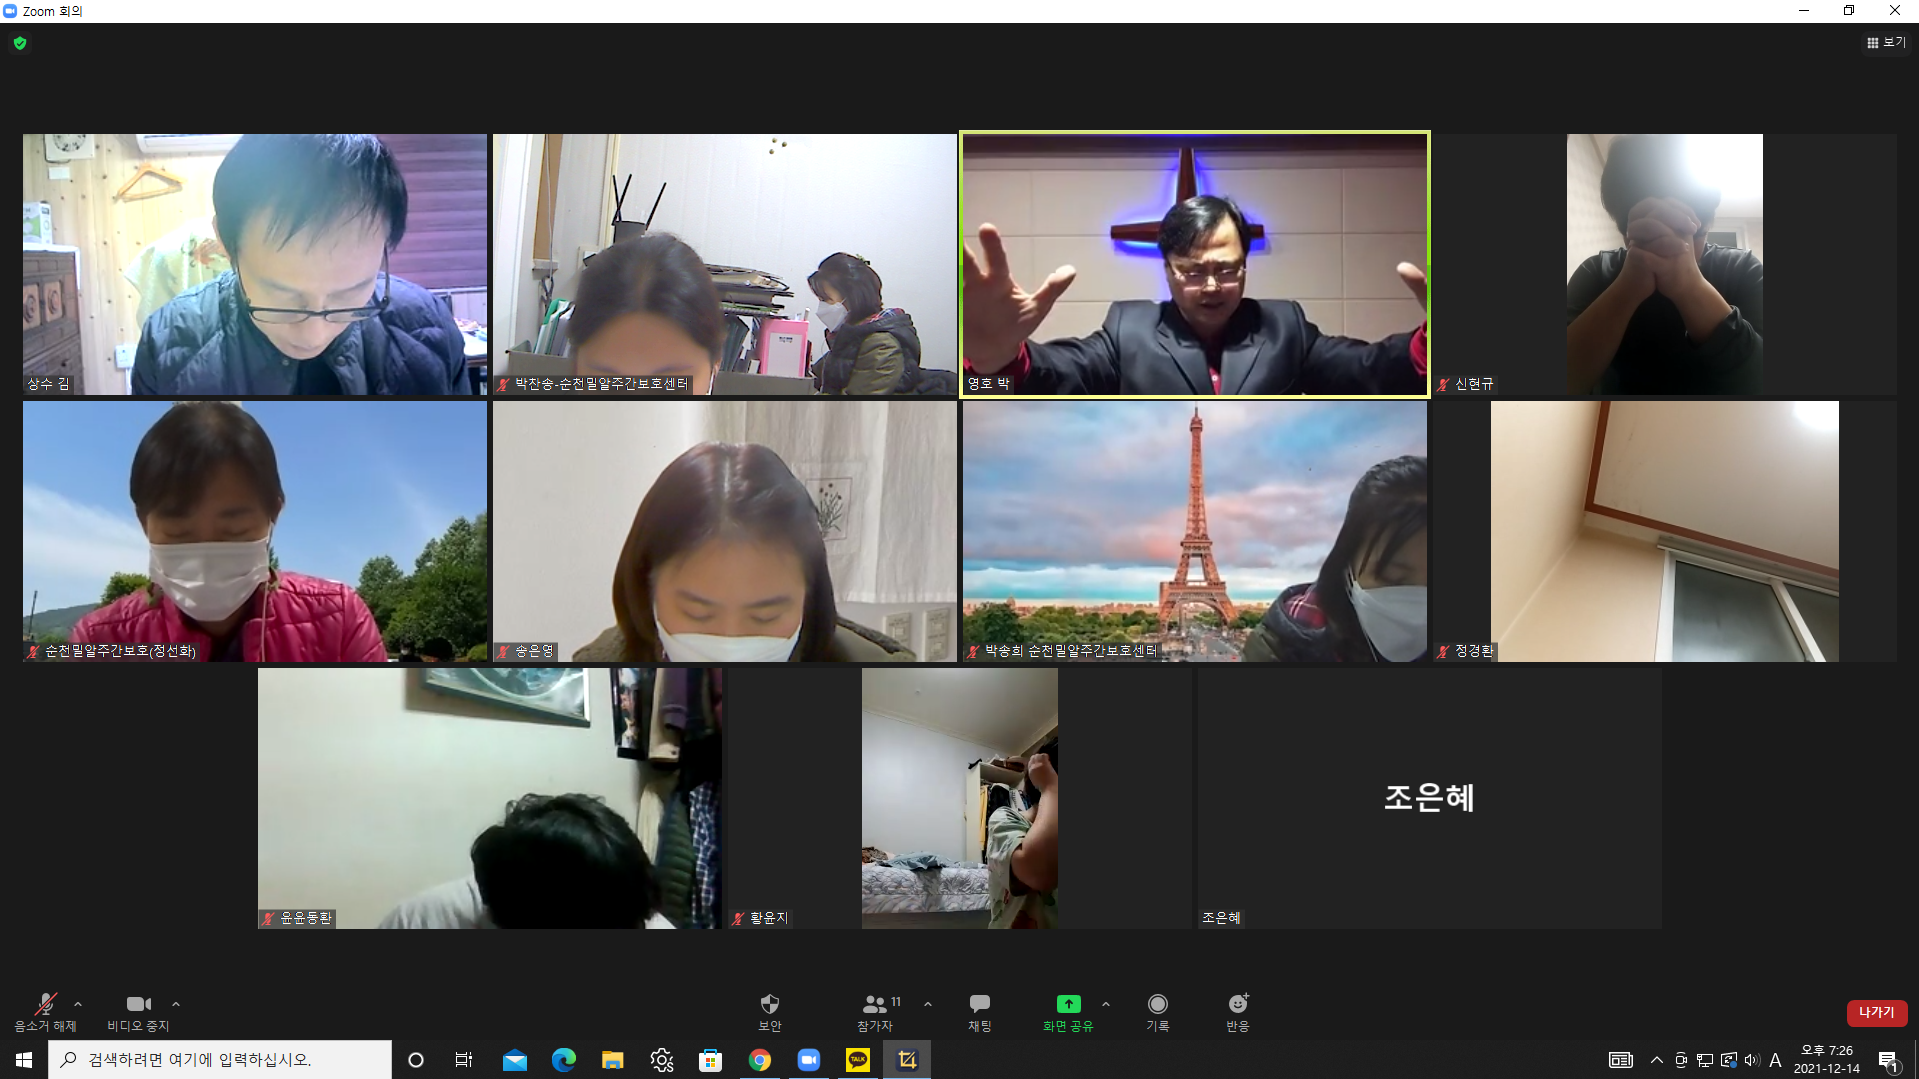This screenshot has height=1079, width=1919.
Task: Open Microsoft Edge on taskbar
Action: pyautogui.click(x=564, y=1059)
